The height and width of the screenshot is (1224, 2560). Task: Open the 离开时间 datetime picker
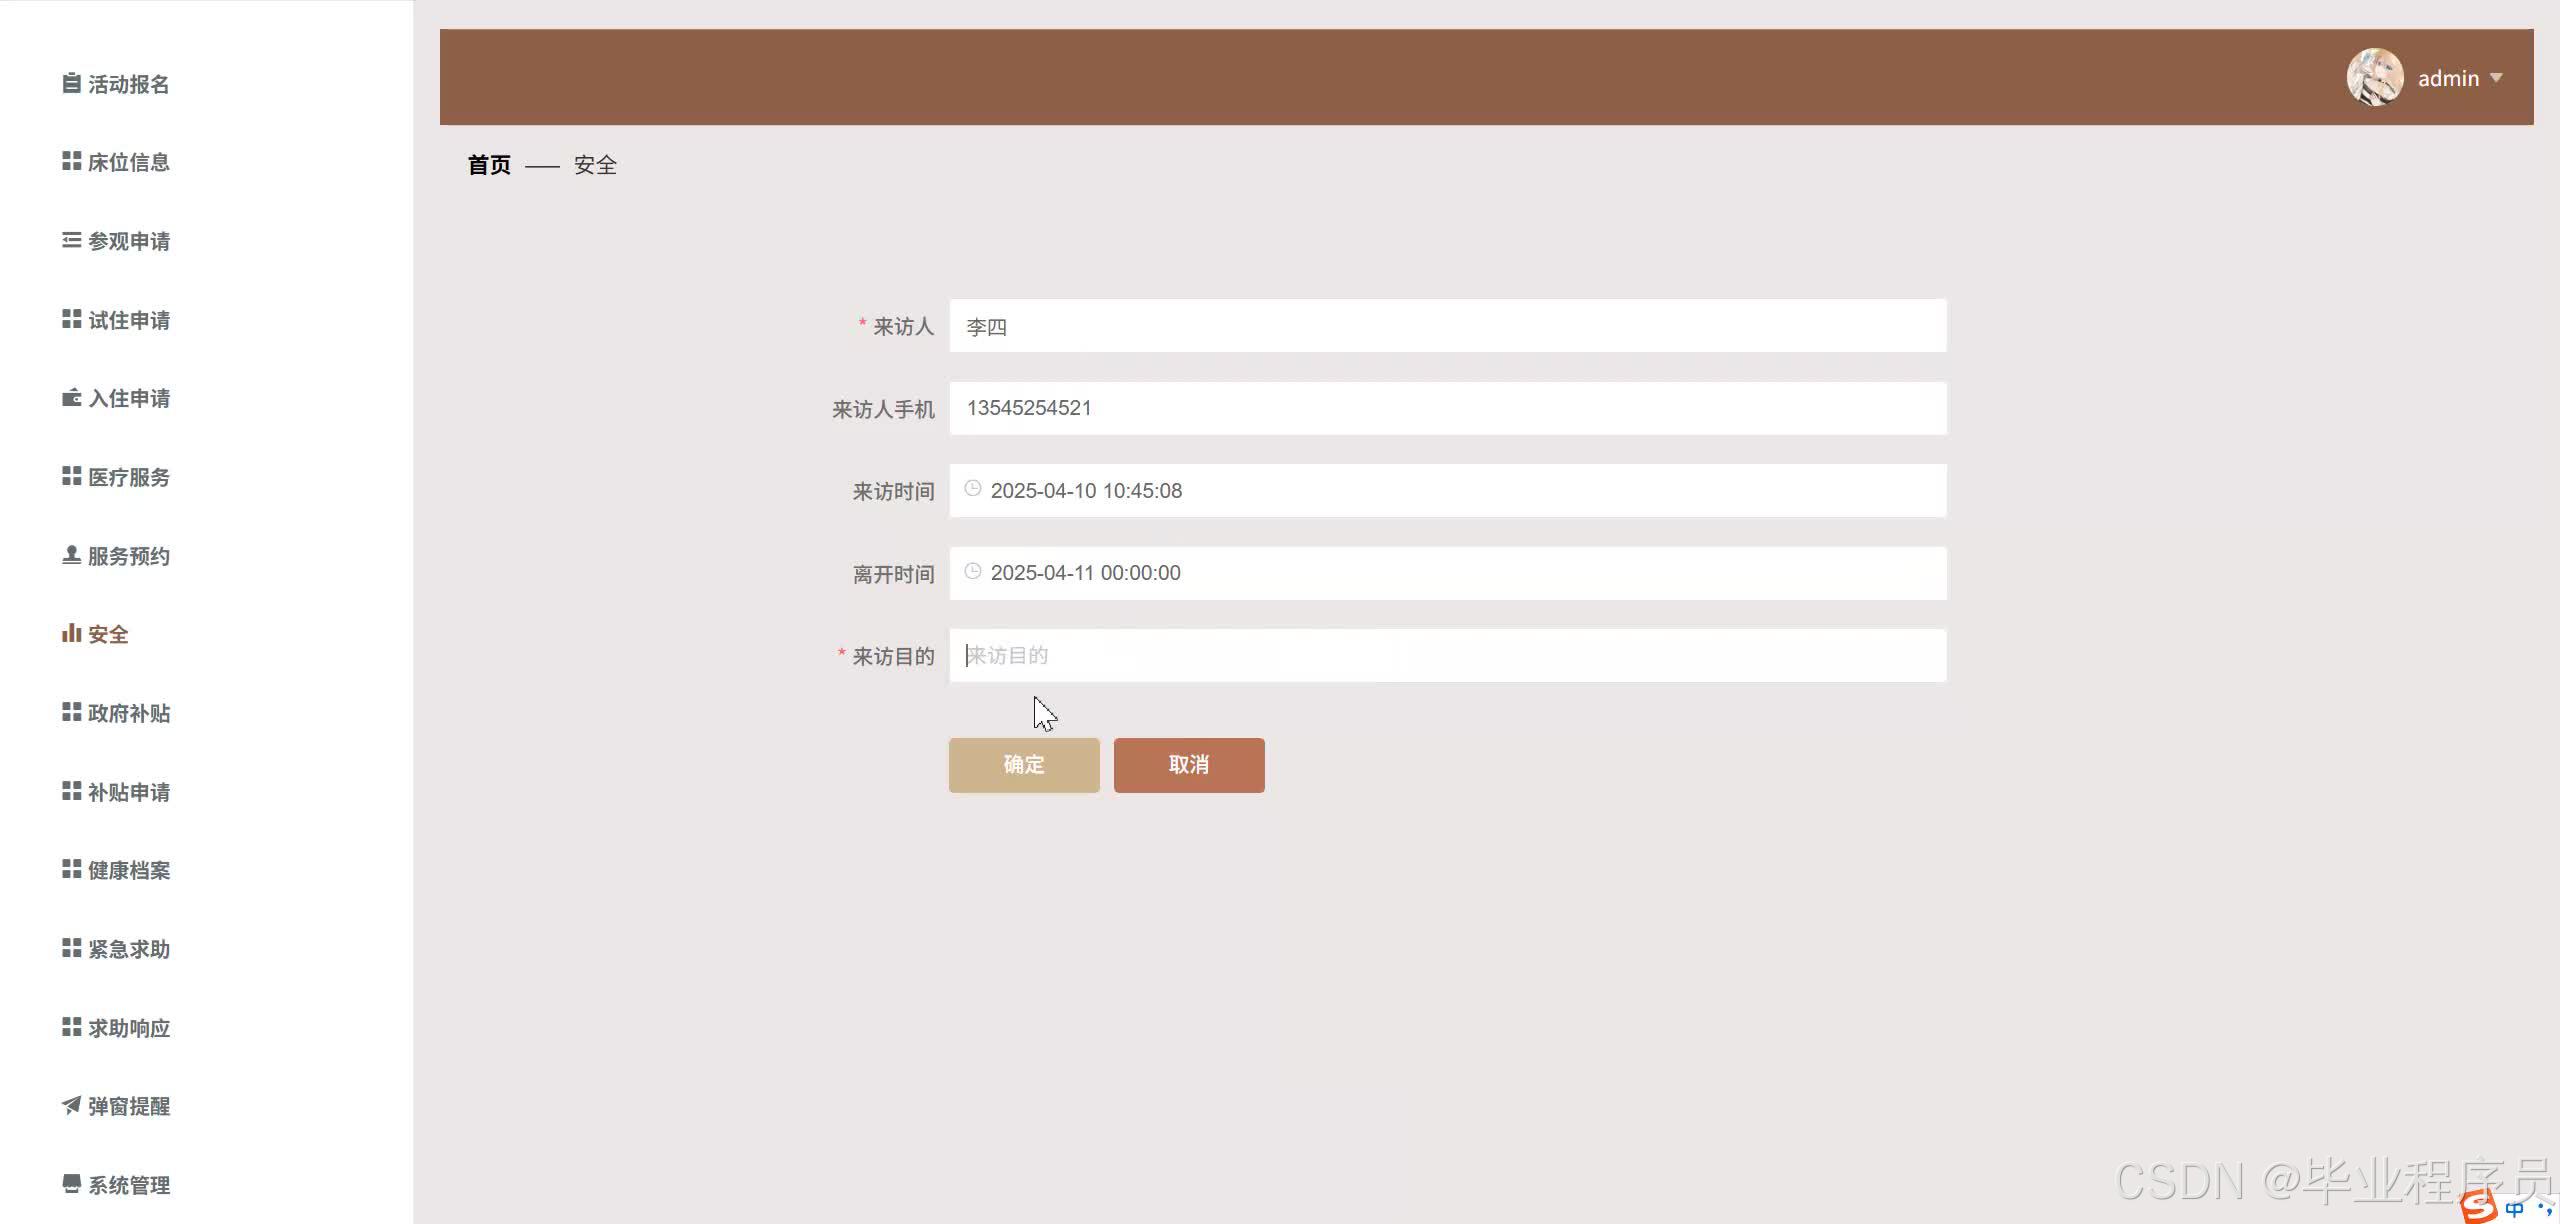point(1446,573)
